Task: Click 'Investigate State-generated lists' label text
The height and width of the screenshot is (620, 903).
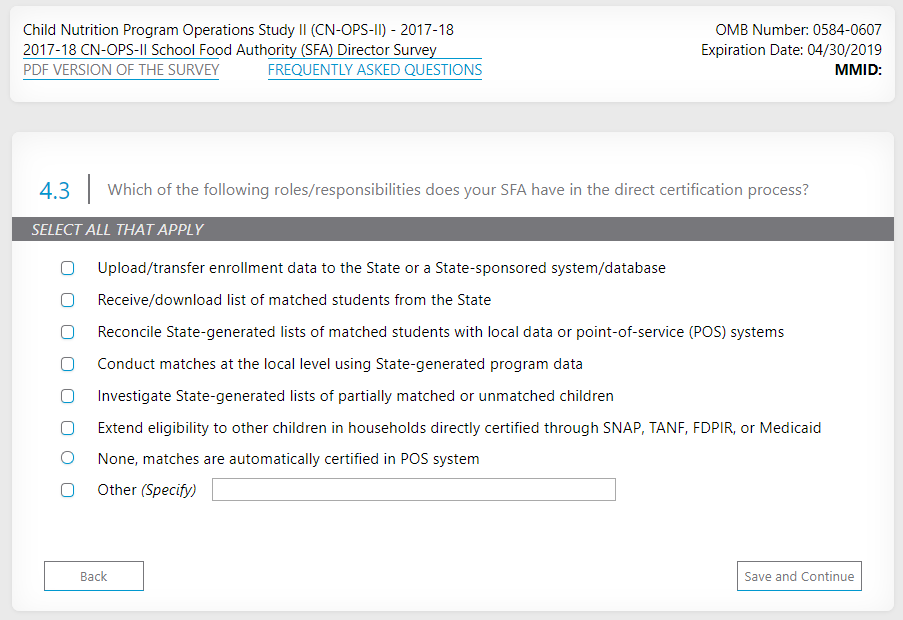Action: [x=355, y=396]
